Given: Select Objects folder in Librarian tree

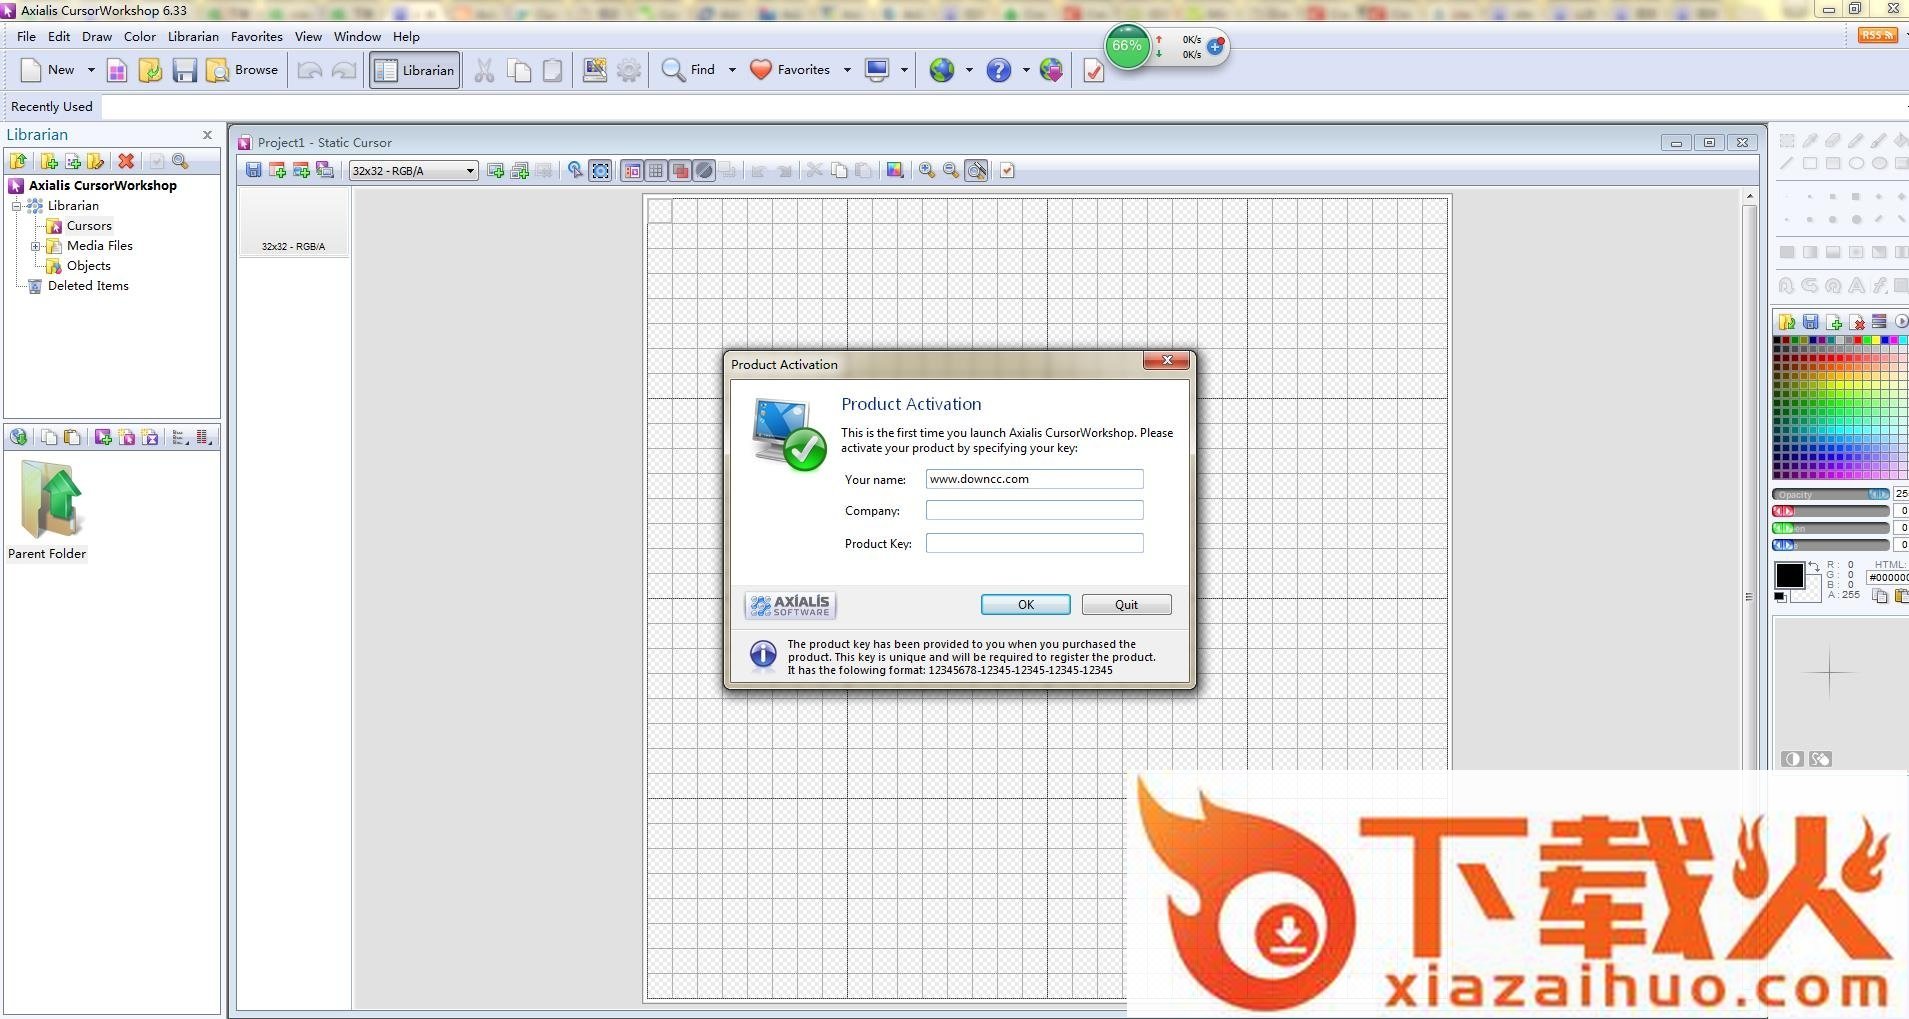Looking at the screenshot, I should (x=88, y=266).
